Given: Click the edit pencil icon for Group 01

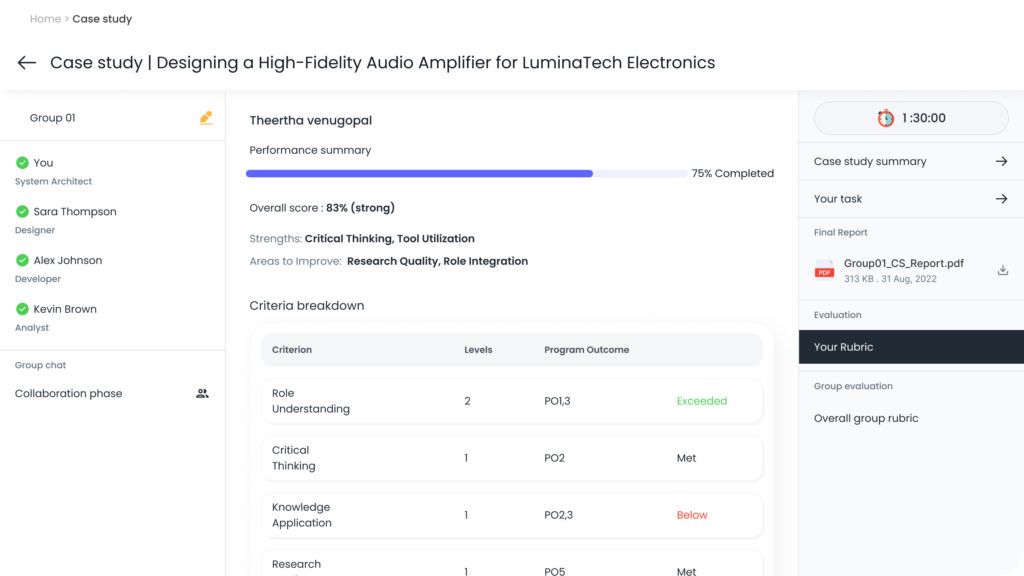Looking at the screenshot, I should pyautogui.click(x=206, y=118).
